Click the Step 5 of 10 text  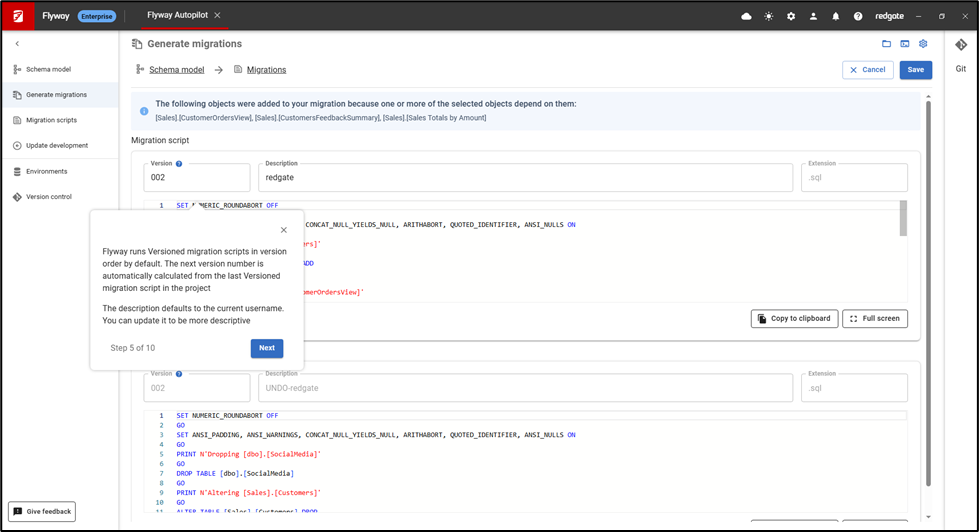click(x=133, y=348)
